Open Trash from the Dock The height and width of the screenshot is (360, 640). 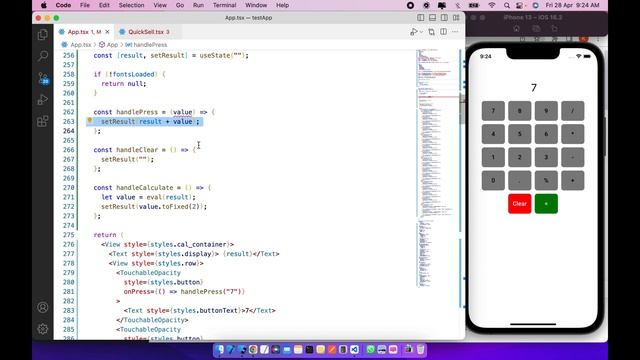[x=420, y=349]
